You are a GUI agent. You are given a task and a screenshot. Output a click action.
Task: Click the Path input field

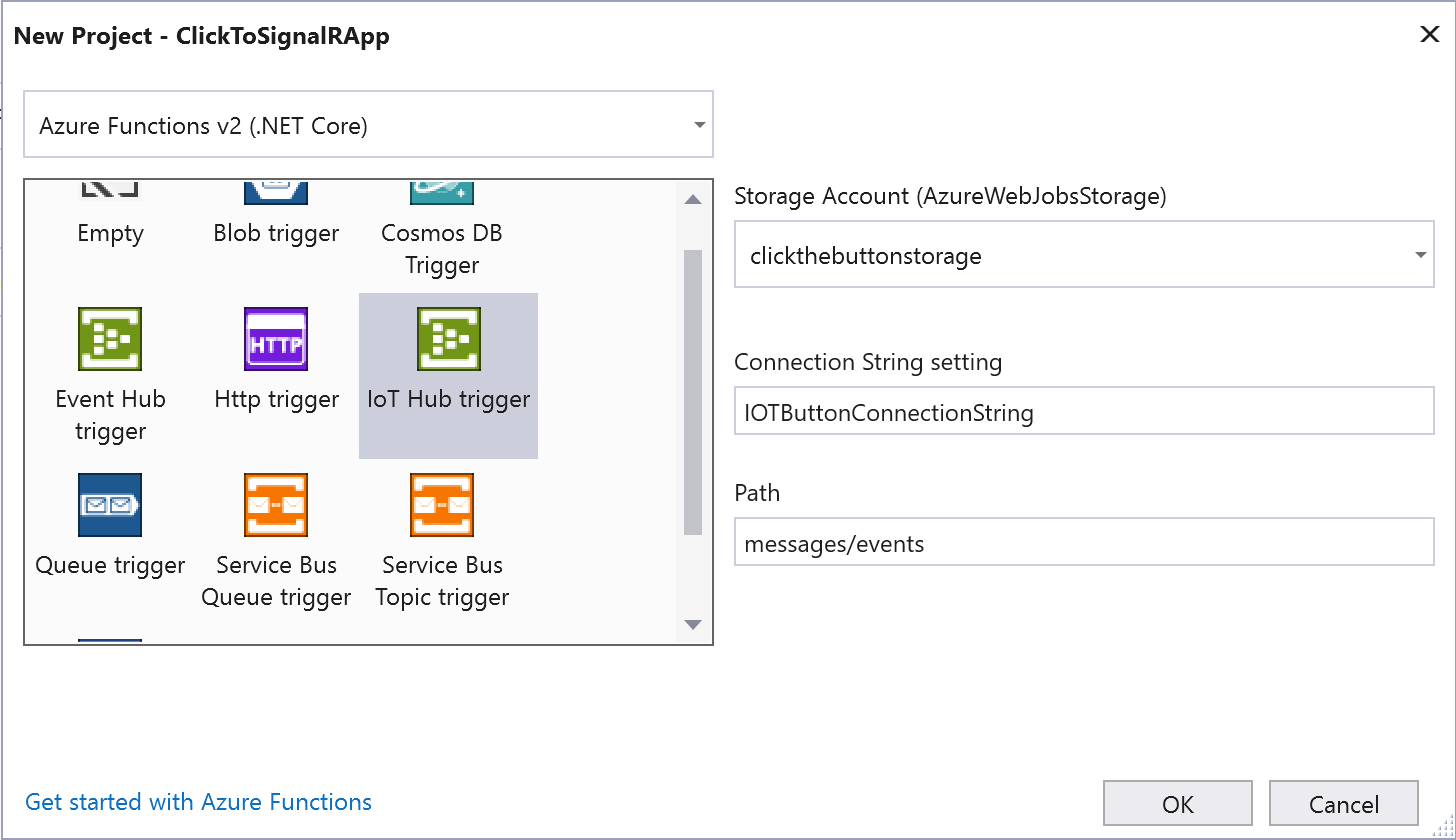coord(1084,544)
